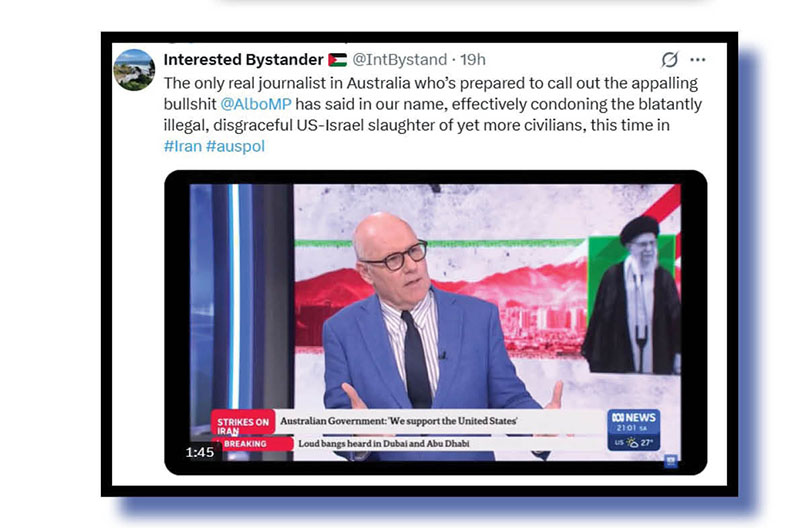794x528 pixels.
Task: Click the 'Loud bangs heard in Dubai' ticker
Action: 383,443
